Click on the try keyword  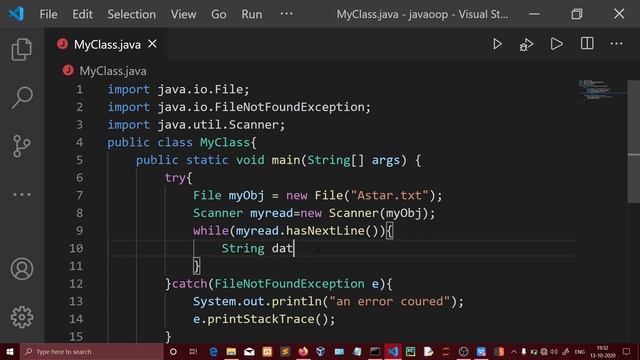175,178
